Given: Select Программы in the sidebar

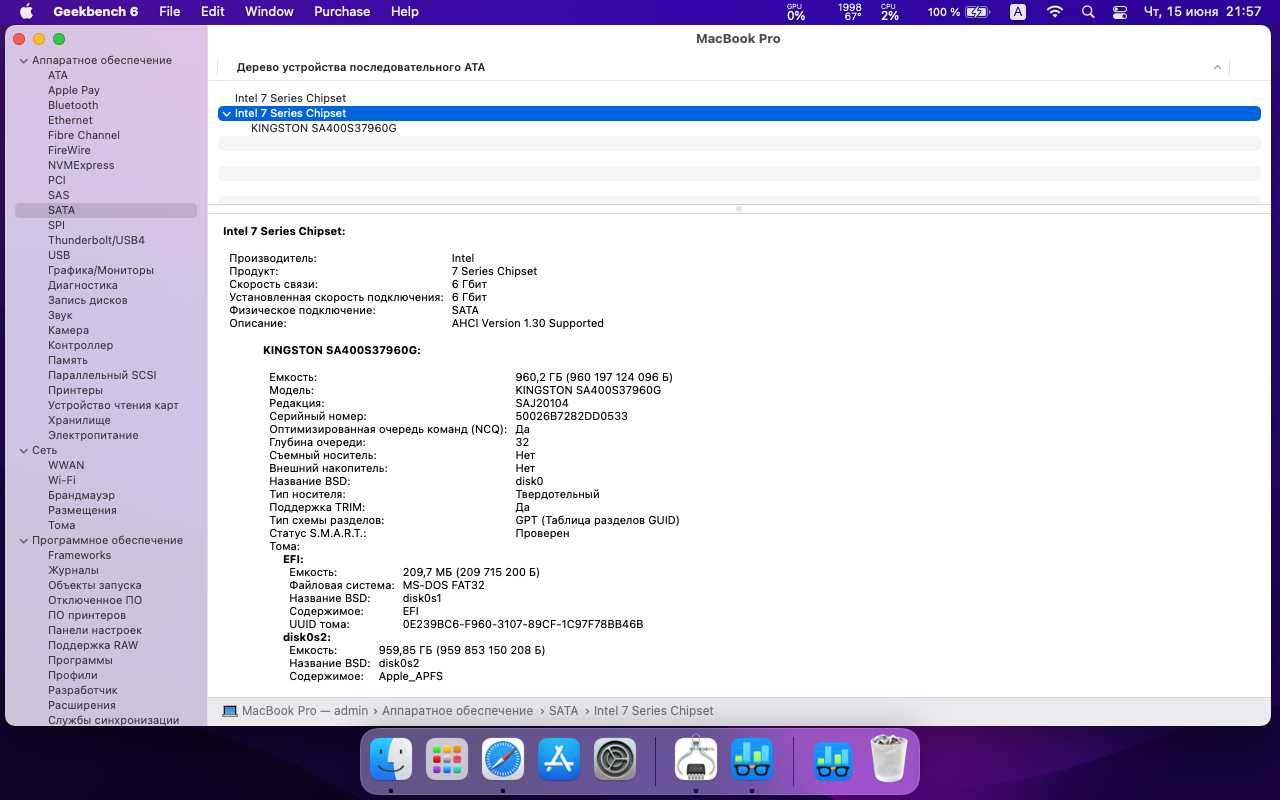Looking at the screenshot, I should pos(80,660).
